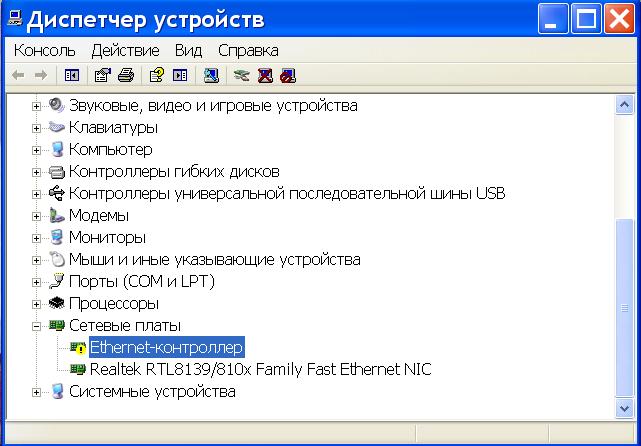Select the Процессоры category label
The image size is (641, 446).
[114, 304]
